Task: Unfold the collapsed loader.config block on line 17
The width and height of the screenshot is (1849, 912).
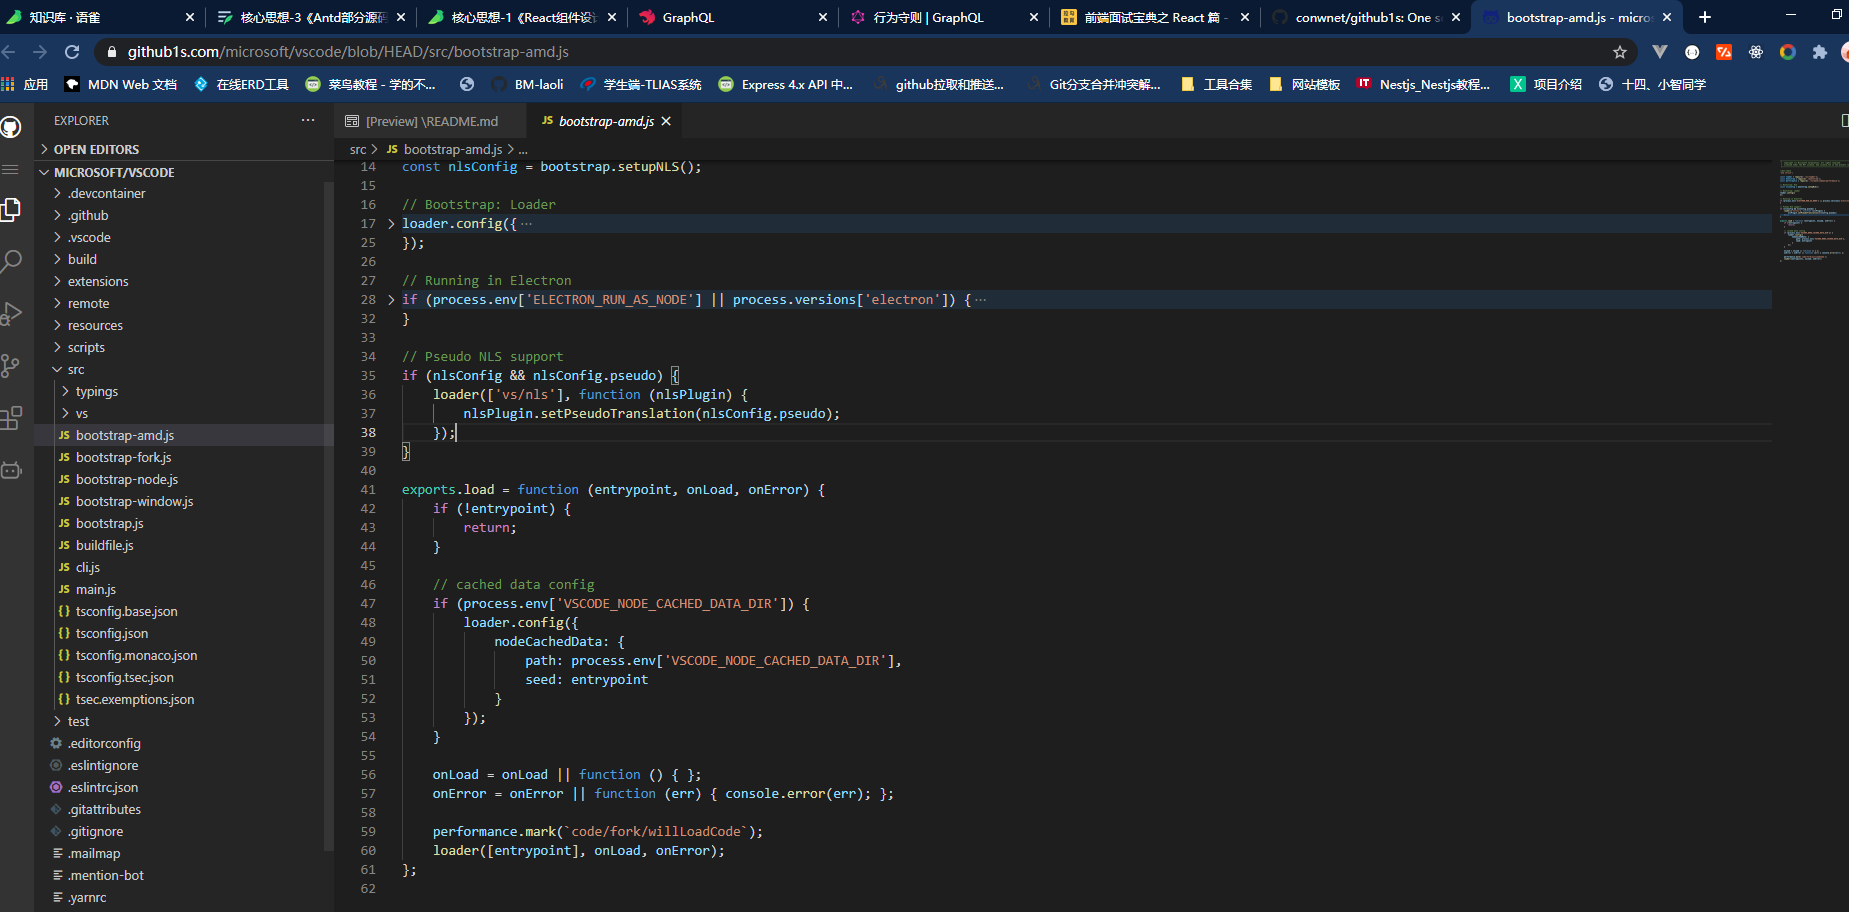Action: click(x=391, y=224)
